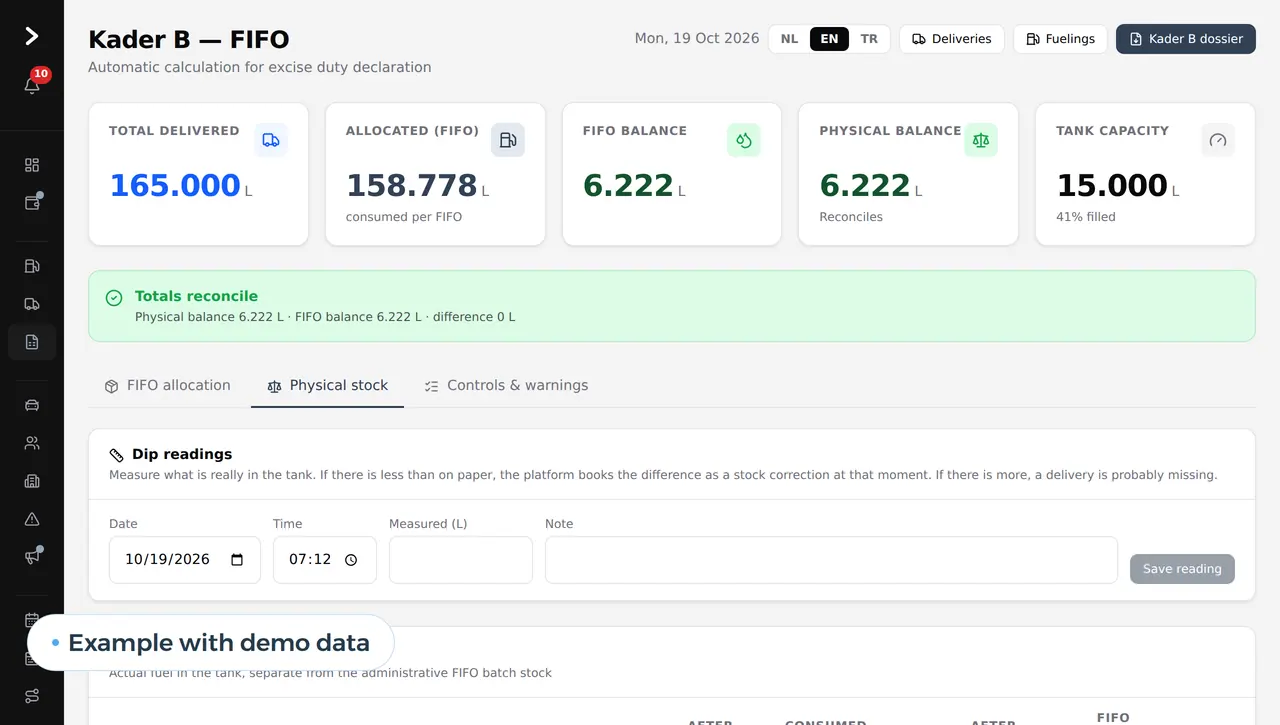Viewport: 1280px width, 725px height.
Task: Open the megaphone icon in the sidebar
Action: (x=32, y=557)
